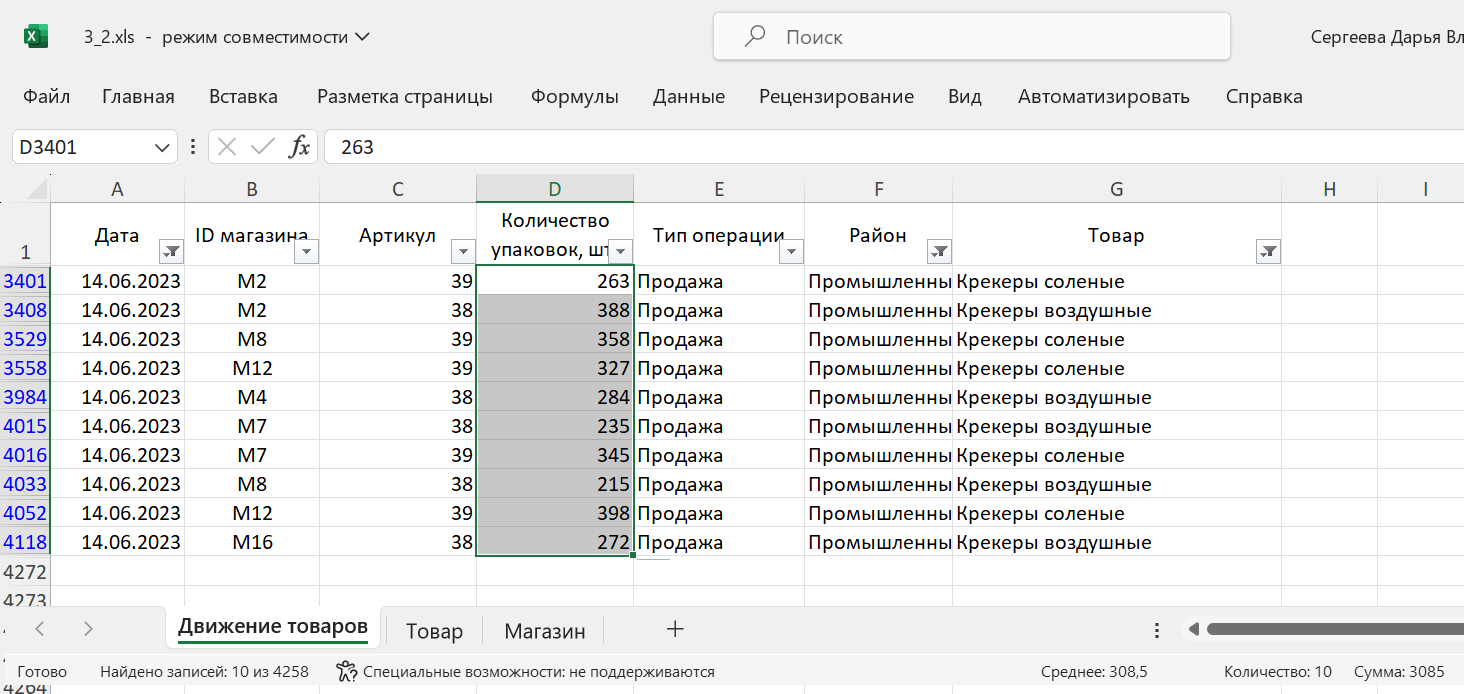Select the Движение товаров sheet tab
This screenshot has width=1464, height=694.
coord(273,628)
